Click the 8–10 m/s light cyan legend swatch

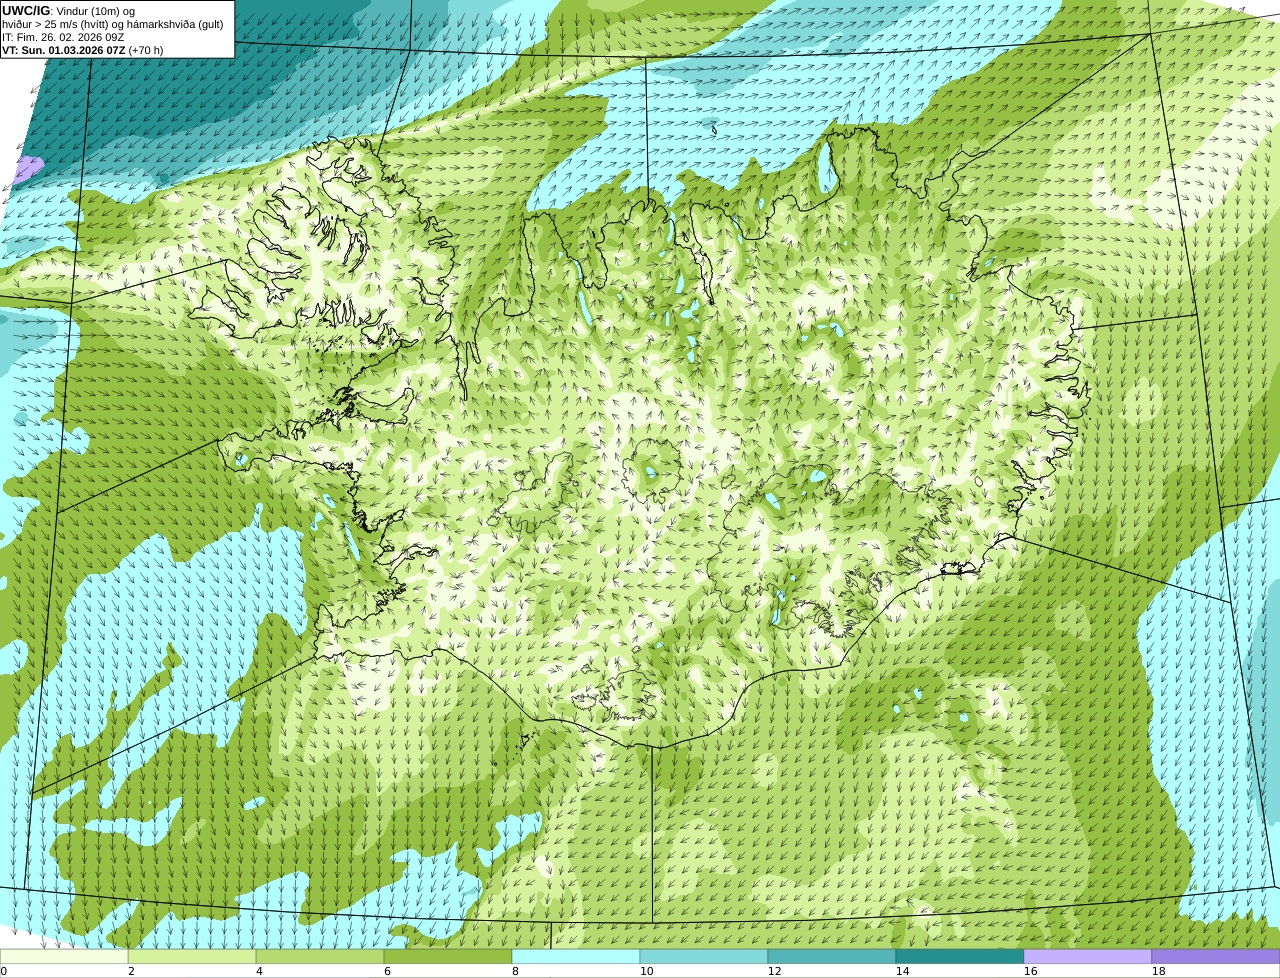pos(576,956)
